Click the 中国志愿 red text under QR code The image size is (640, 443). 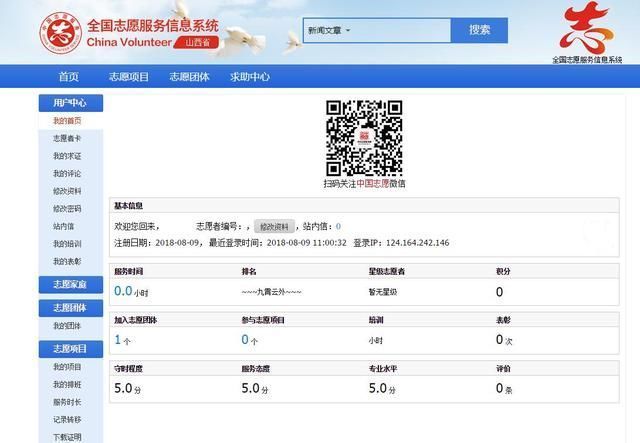(373, 184)
